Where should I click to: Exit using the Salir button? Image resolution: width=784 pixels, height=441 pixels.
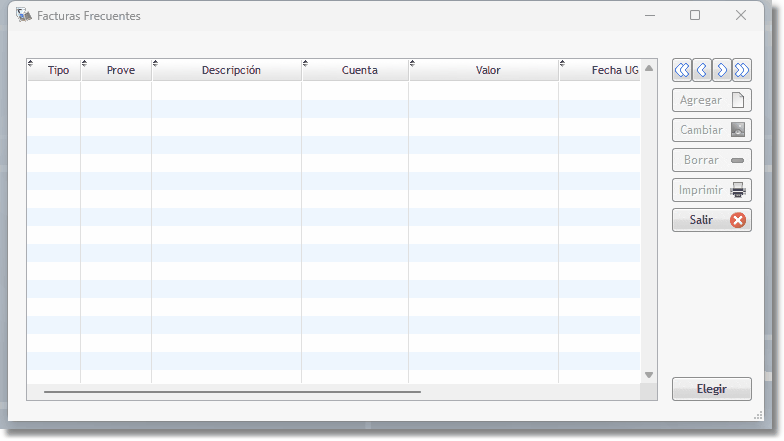[711, 220]
